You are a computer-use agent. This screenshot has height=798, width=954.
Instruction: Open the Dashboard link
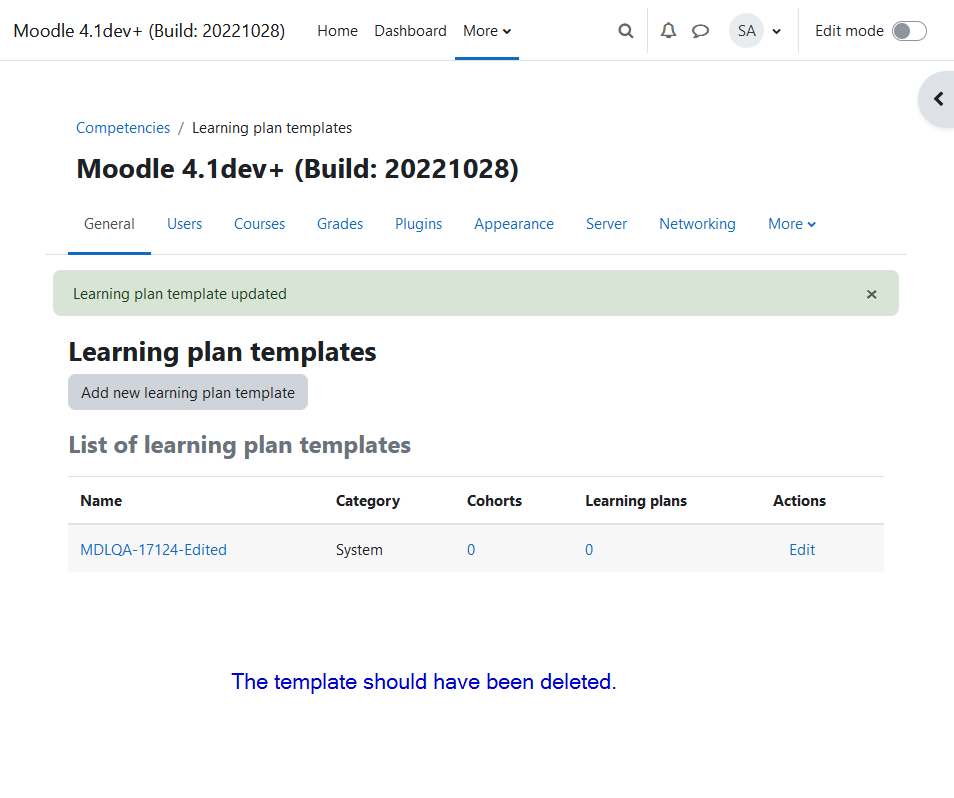410,31
